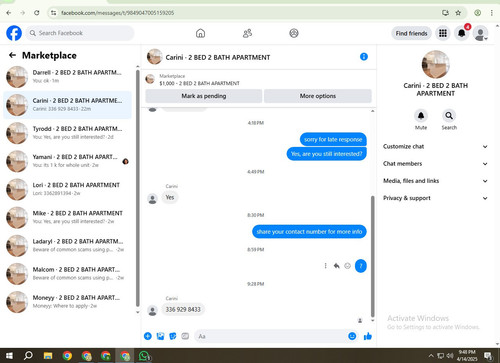The image size is (500, 363).
Task: Click the message scrollbar thumb
Action: pyautogui.click(x=372, y=256)
